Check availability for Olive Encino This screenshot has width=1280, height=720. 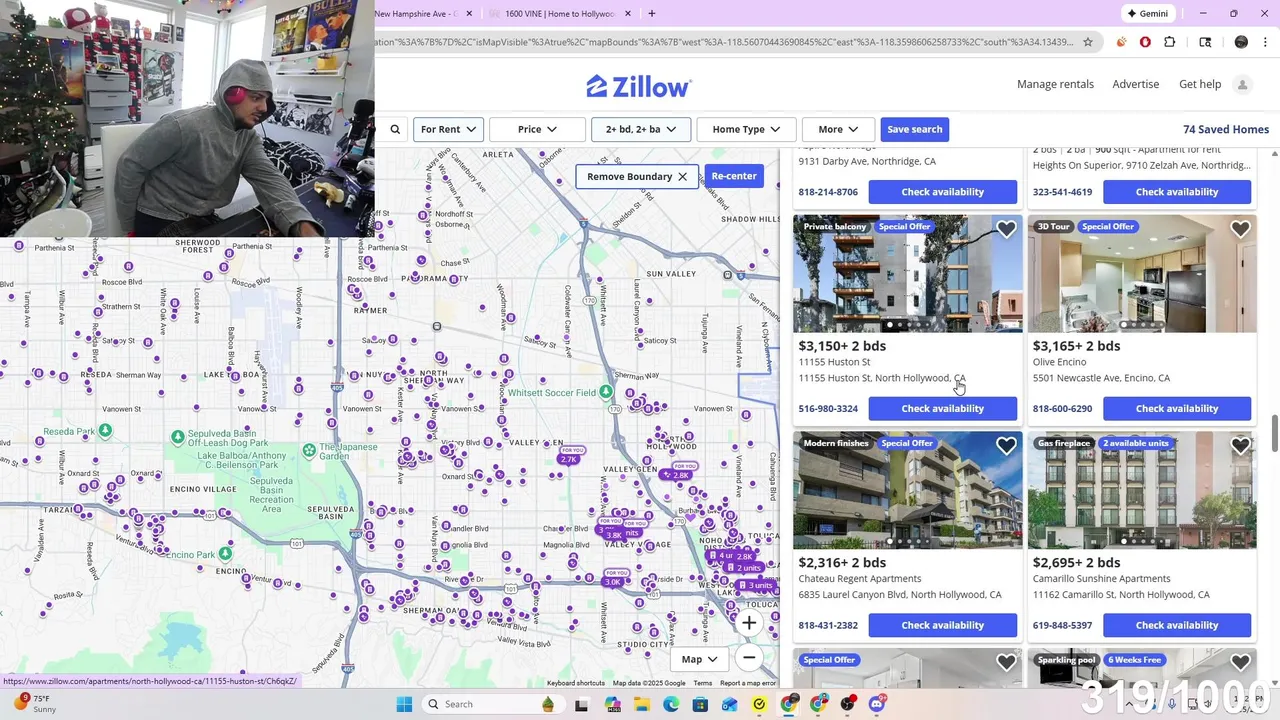(1177, 408)
